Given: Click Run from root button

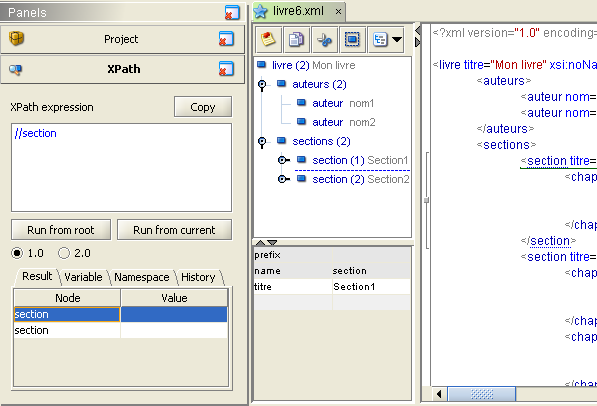Looking at the screenshot, I should (x=61, y=230).
